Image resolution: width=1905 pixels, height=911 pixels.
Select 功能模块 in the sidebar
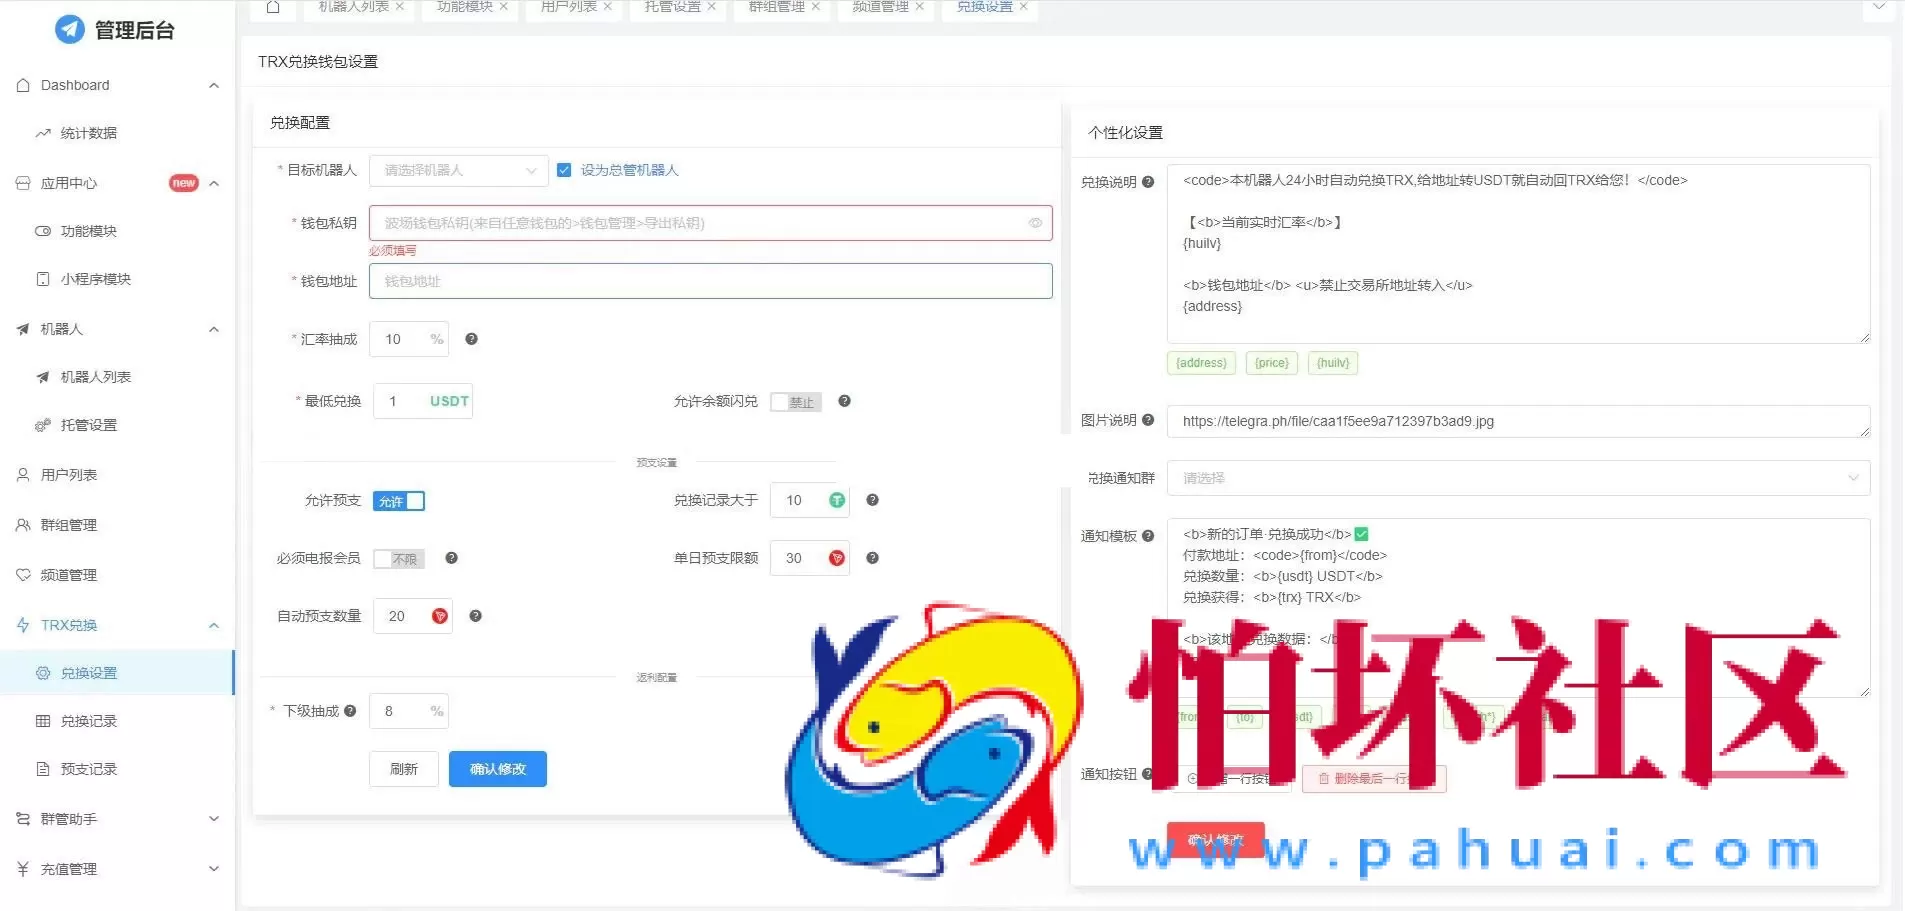pos(88,231)
